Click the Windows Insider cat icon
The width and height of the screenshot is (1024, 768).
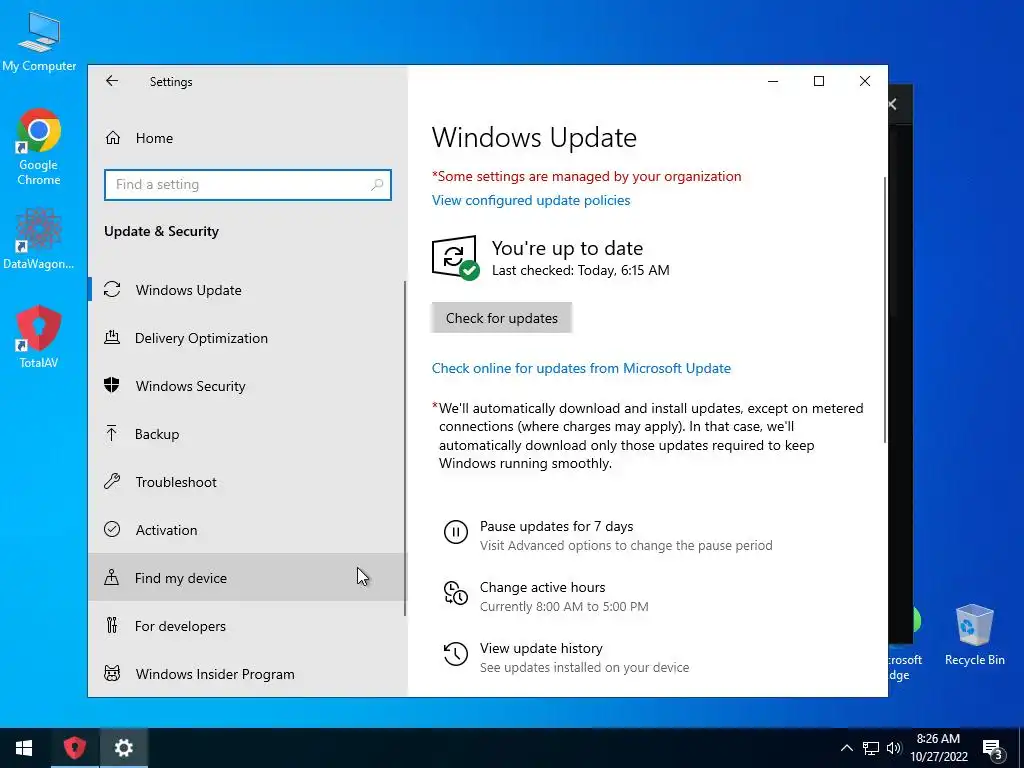[x=112, y=673]
